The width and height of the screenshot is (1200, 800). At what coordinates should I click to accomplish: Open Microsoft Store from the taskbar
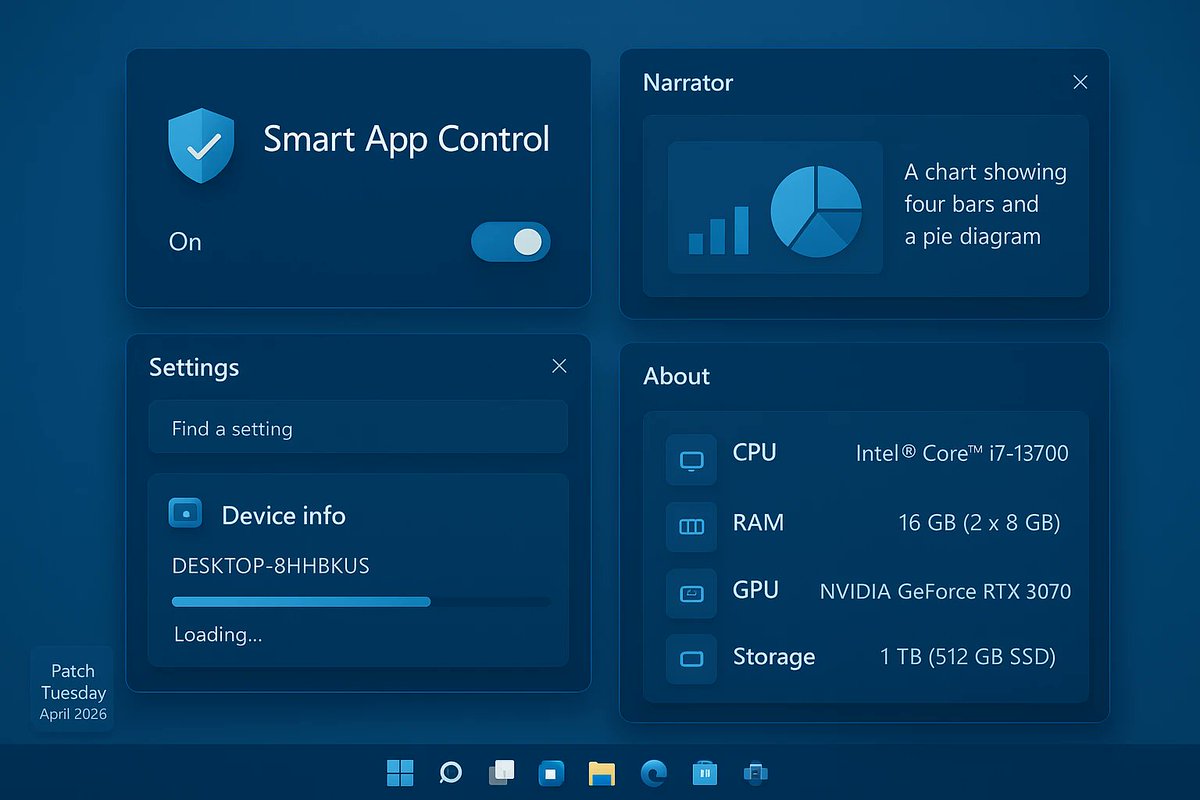coord(705,772)
